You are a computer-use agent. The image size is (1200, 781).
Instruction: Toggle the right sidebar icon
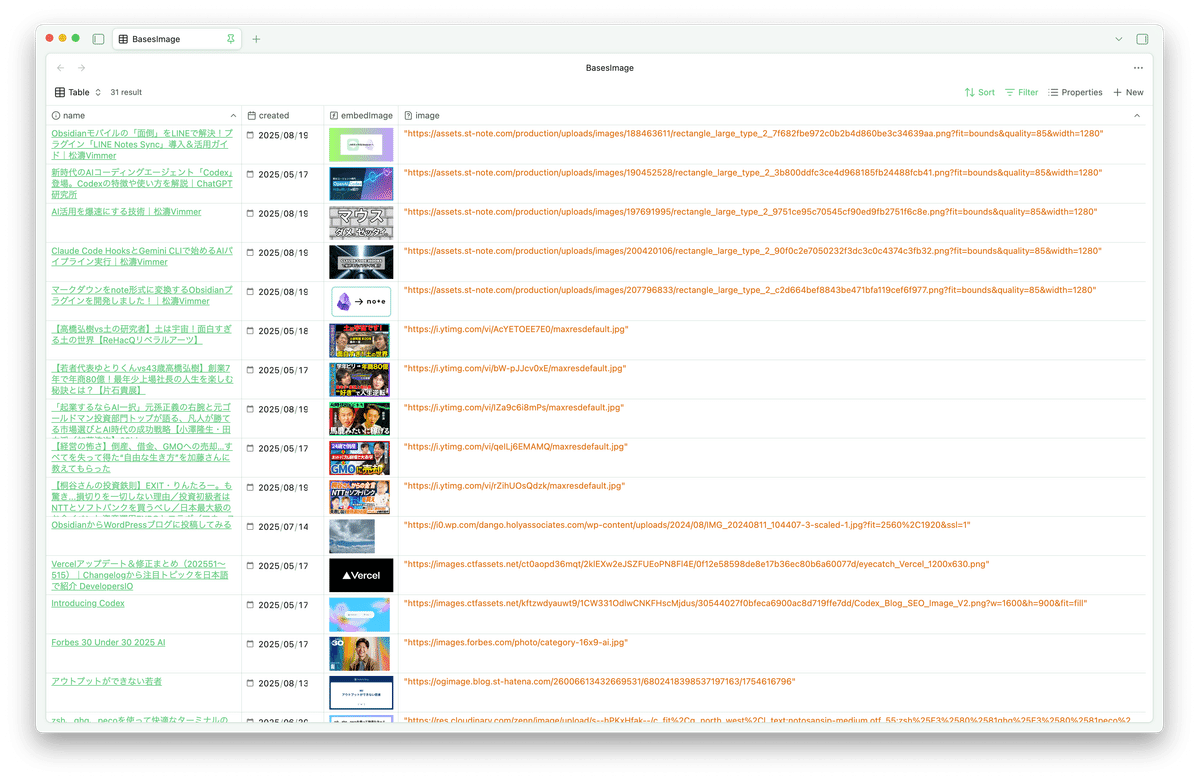pos(1142,39)
